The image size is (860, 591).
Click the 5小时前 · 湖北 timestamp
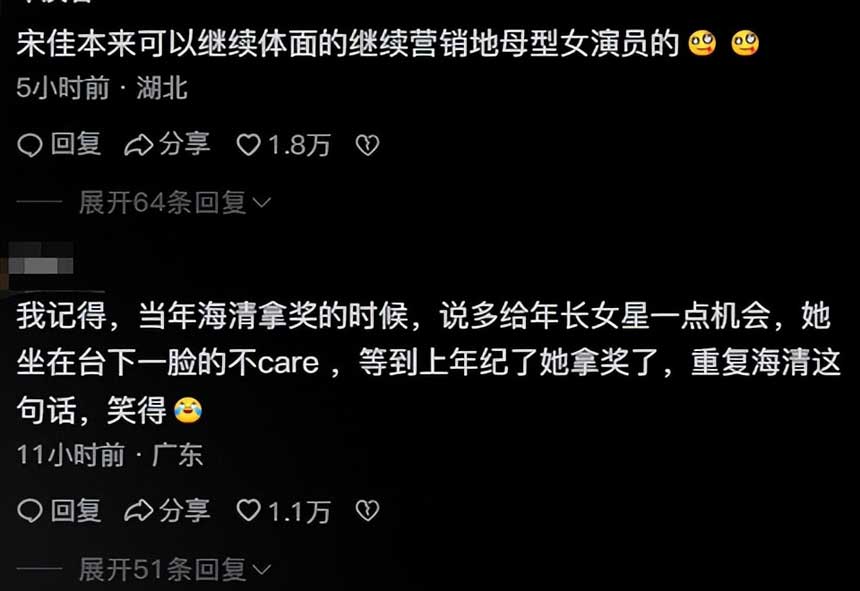coord(102,88)
